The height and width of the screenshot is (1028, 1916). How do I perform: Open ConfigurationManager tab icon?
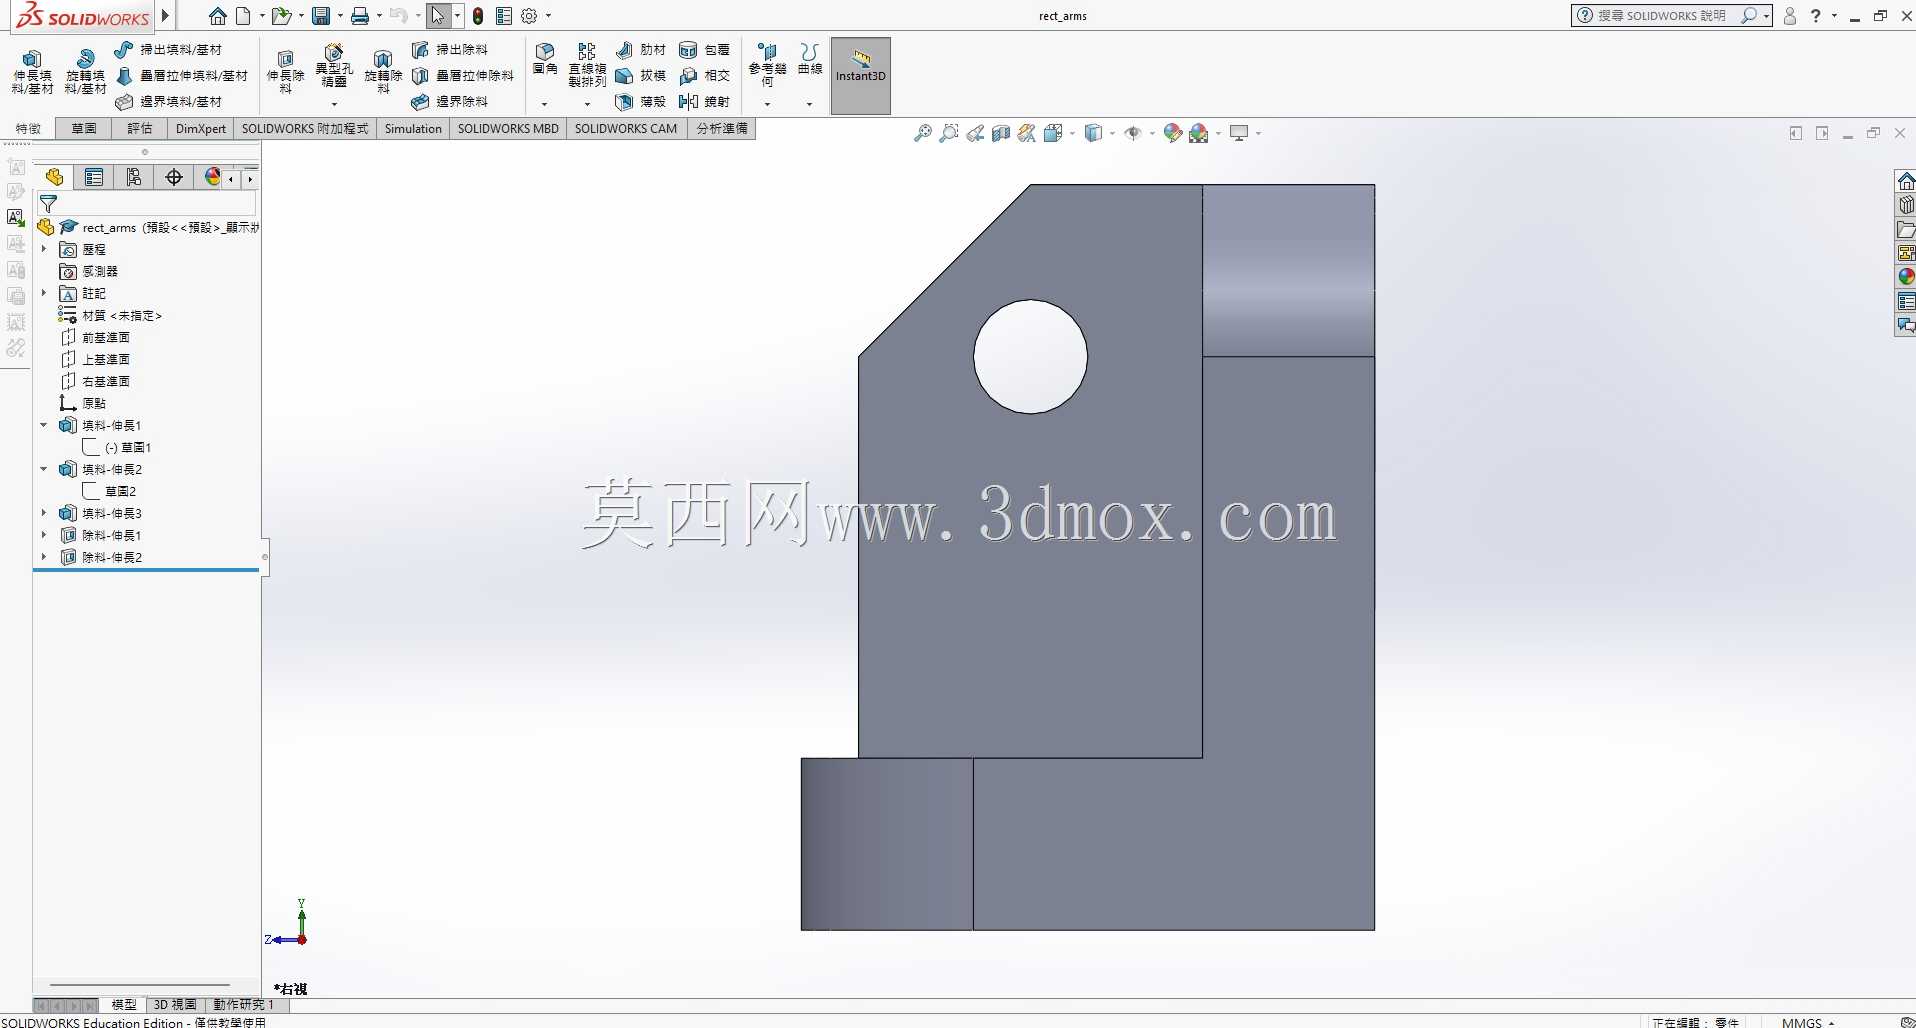[x=134, y=177]
